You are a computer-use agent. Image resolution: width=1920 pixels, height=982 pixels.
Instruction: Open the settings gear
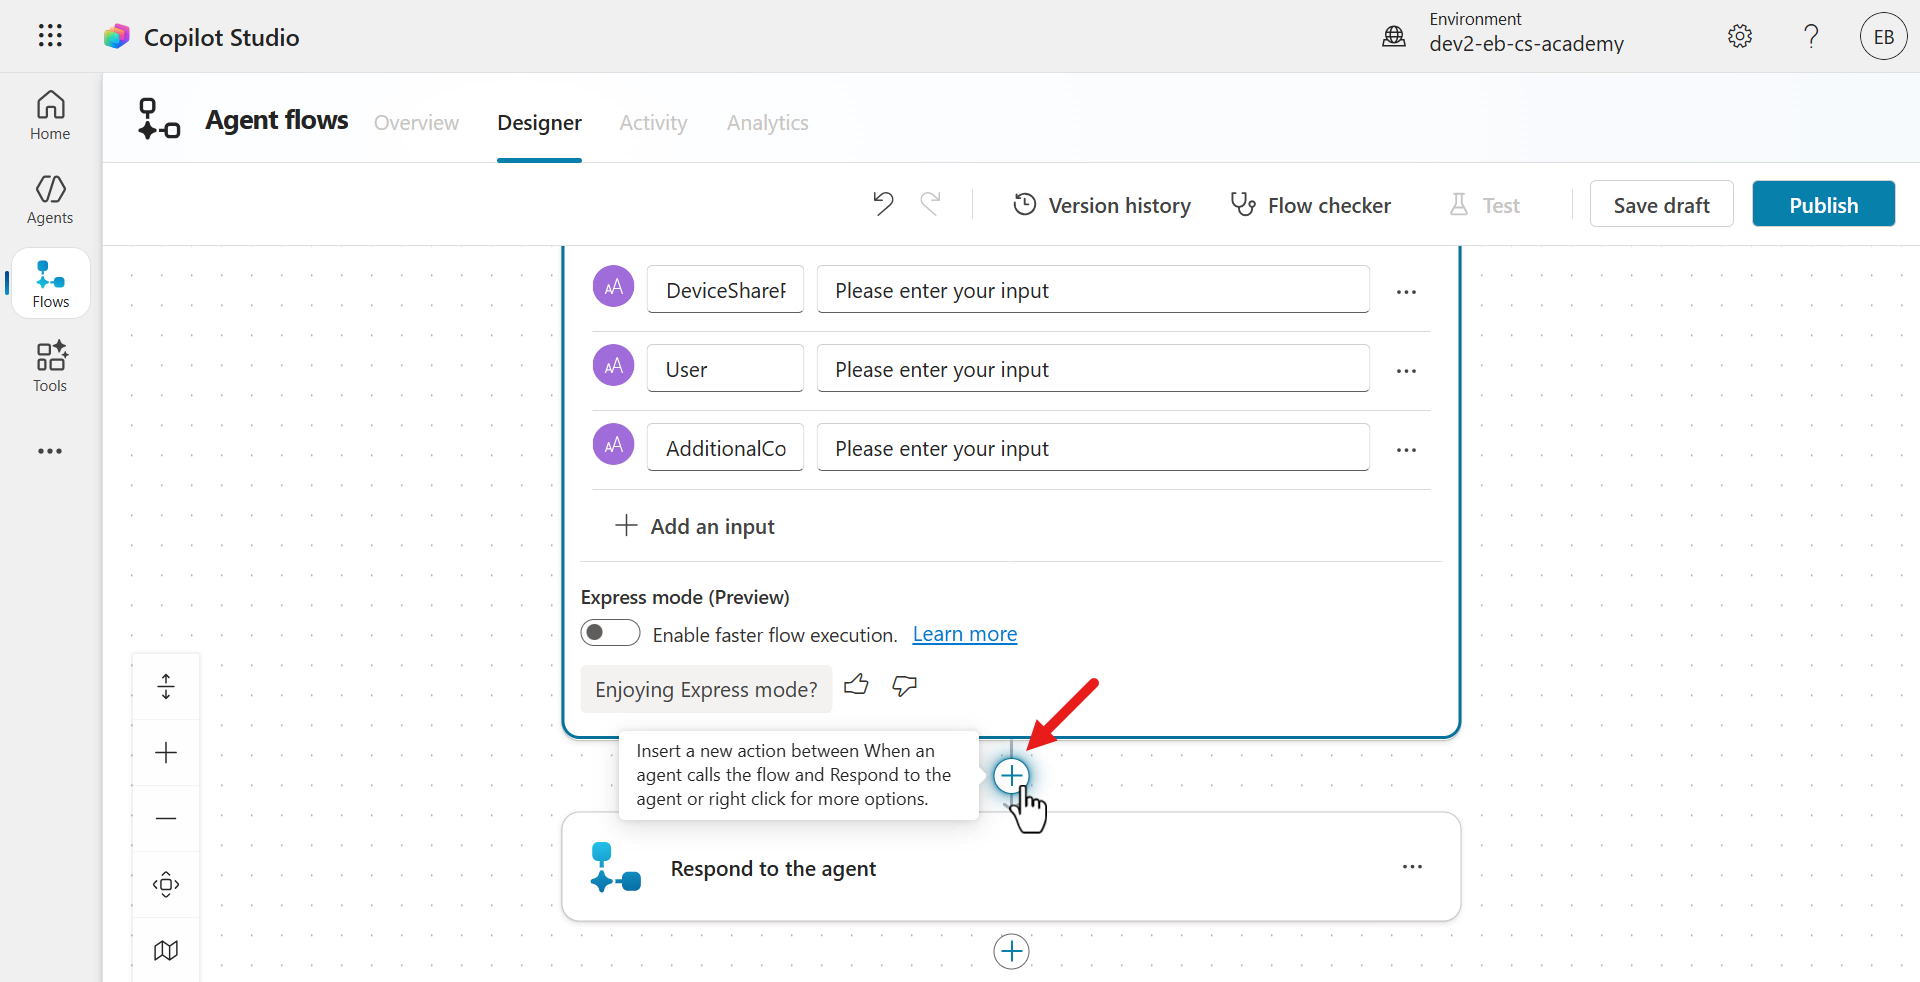(x=1740, y=37)
